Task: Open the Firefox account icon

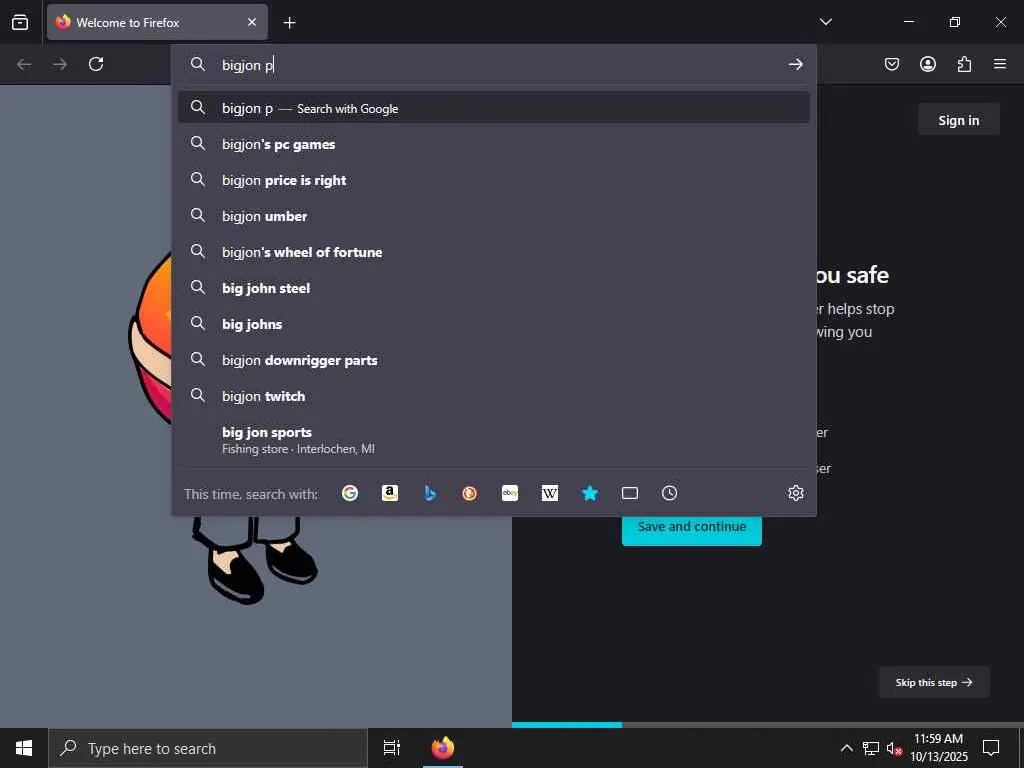Action: click(x=927, y=64)
